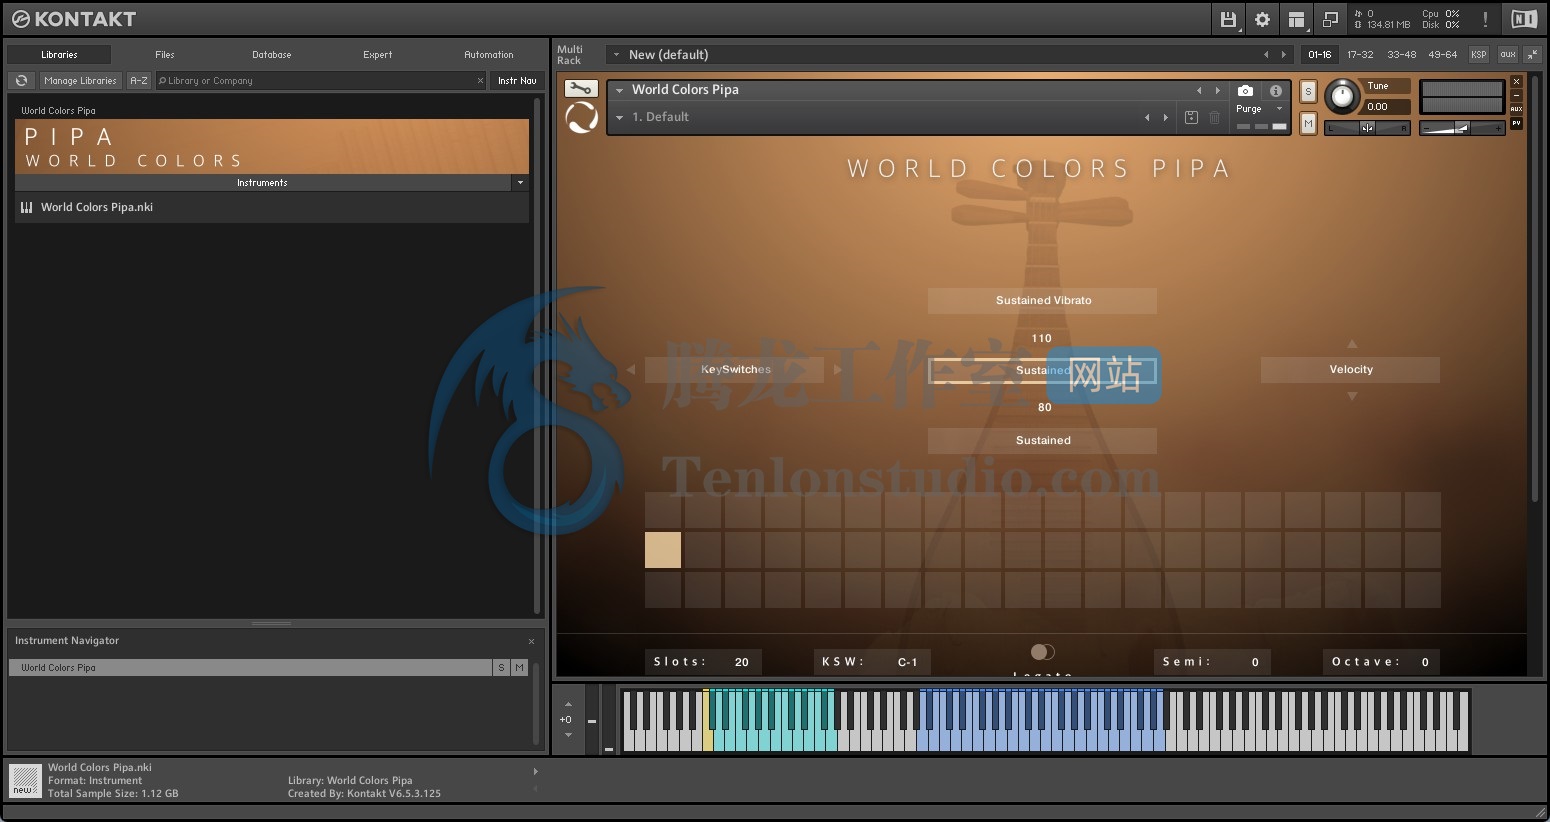Image resolution: width=1550 pixels, height=822 pixels.
Task: Minimize the World Colors Pipa header
Action: click(1516, 96)
